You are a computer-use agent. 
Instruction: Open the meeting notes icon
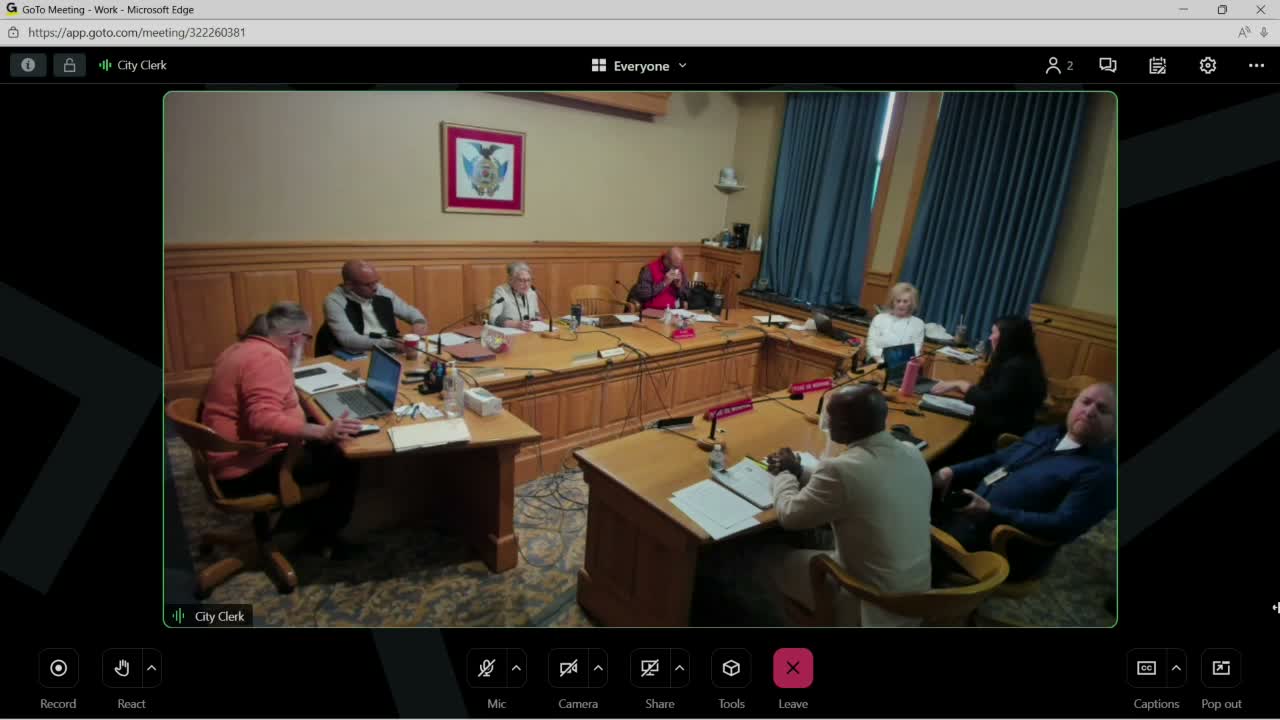coord(1157,65)
